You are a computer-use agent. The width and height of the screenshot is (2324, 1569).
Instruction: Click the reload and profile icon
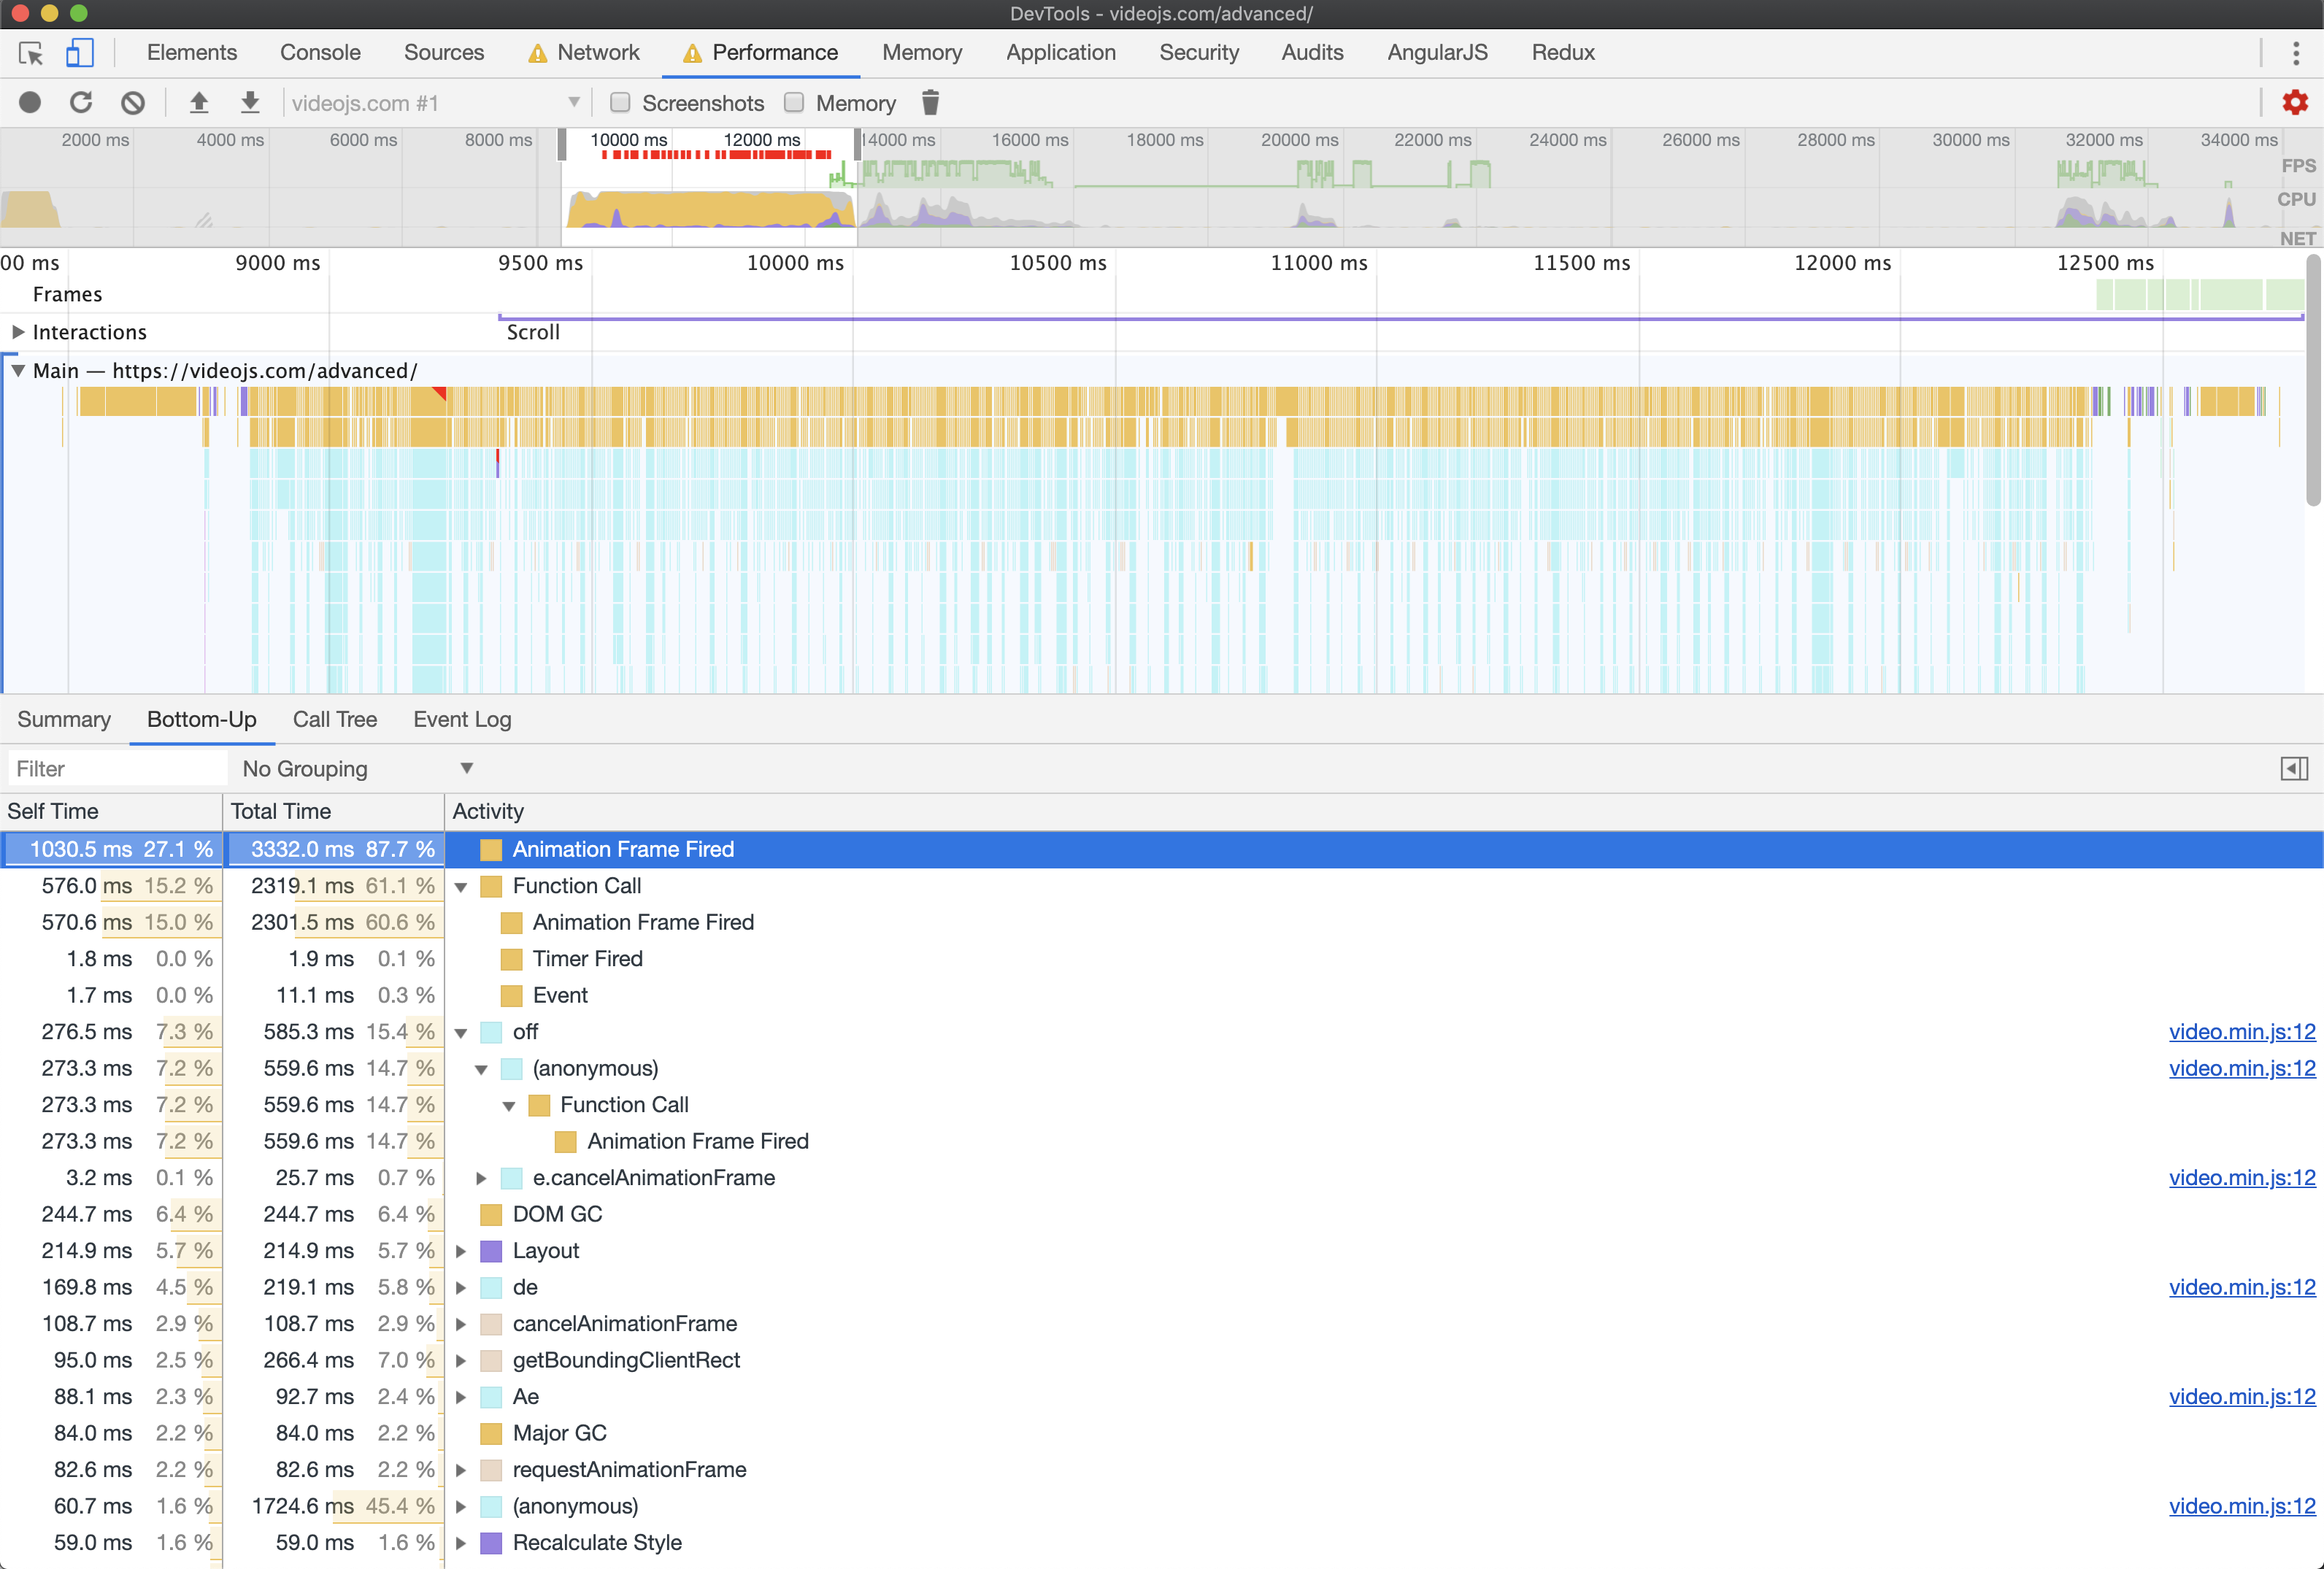click(81, 103)
